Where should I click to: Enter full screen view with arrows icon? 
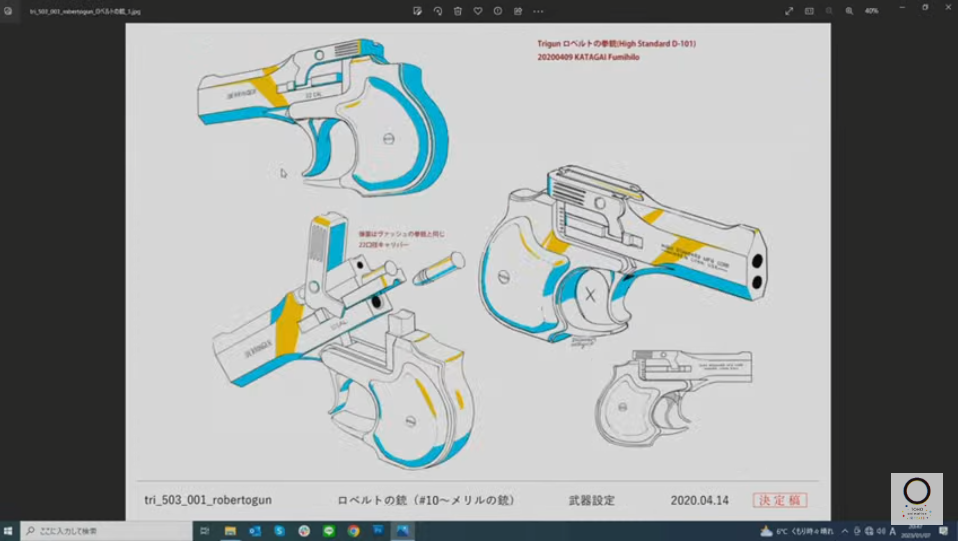tap(789, 11)
